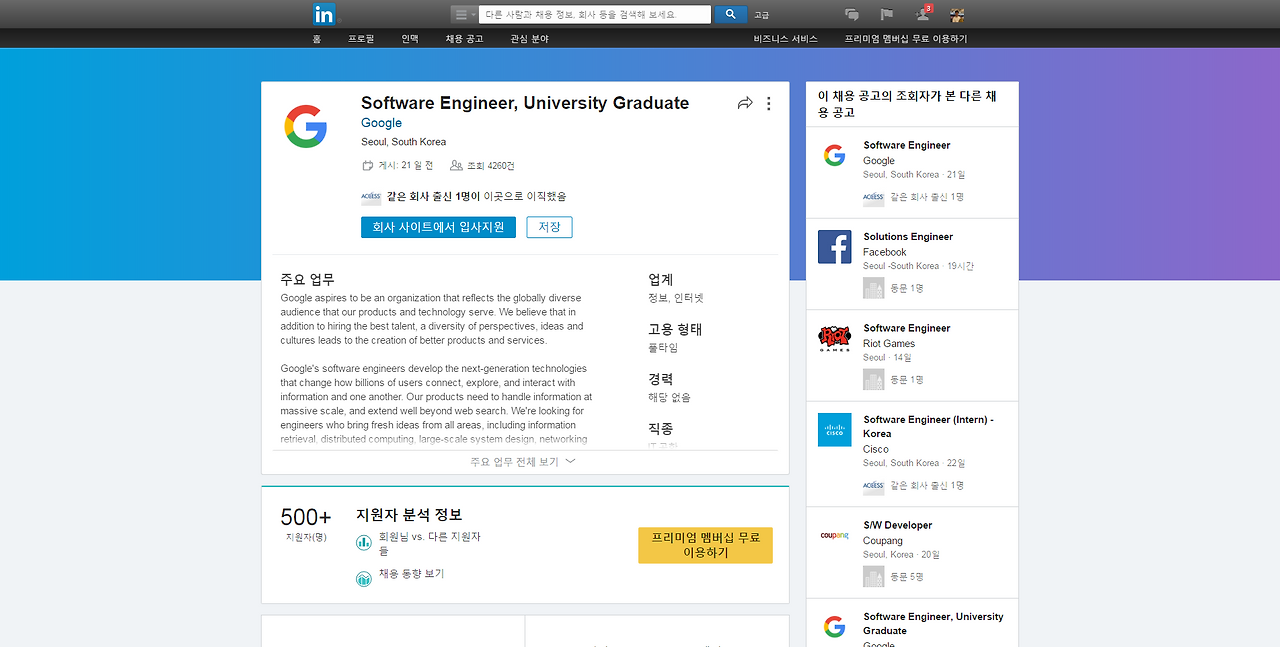The image size is (1280, 647).
Task: Select the Google logo on the job posting
Action: point(306,127)
